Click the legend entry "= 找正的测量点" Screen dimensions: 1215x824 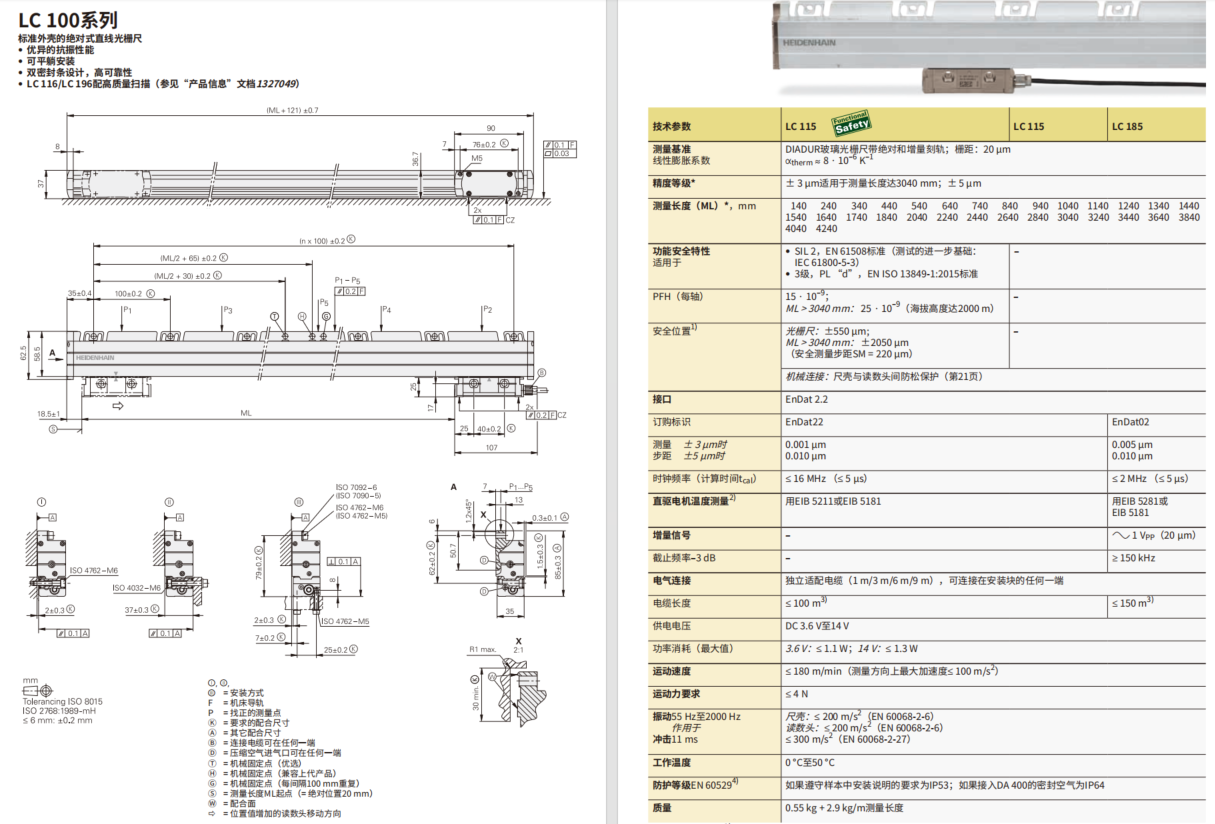point(253,711)
